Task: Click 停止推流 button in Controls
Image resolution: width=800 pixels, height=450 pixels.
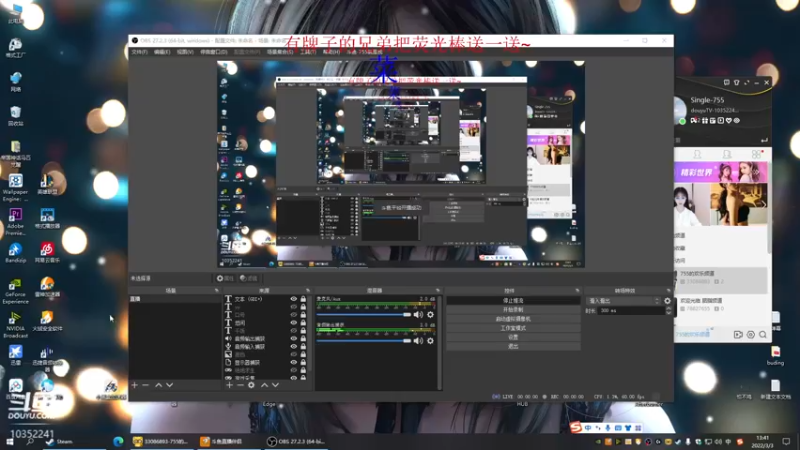Action: [x=513, y=301]
